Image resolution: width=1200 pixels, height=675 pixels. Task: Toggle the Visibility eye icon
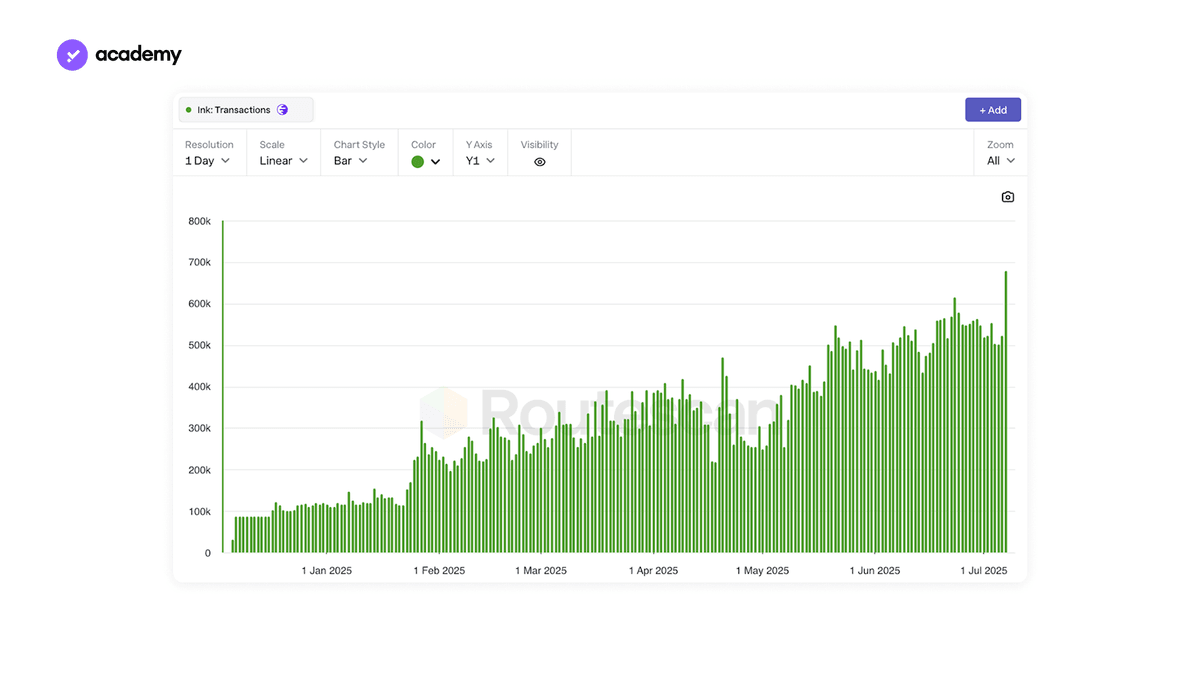[x=540, y=162]
